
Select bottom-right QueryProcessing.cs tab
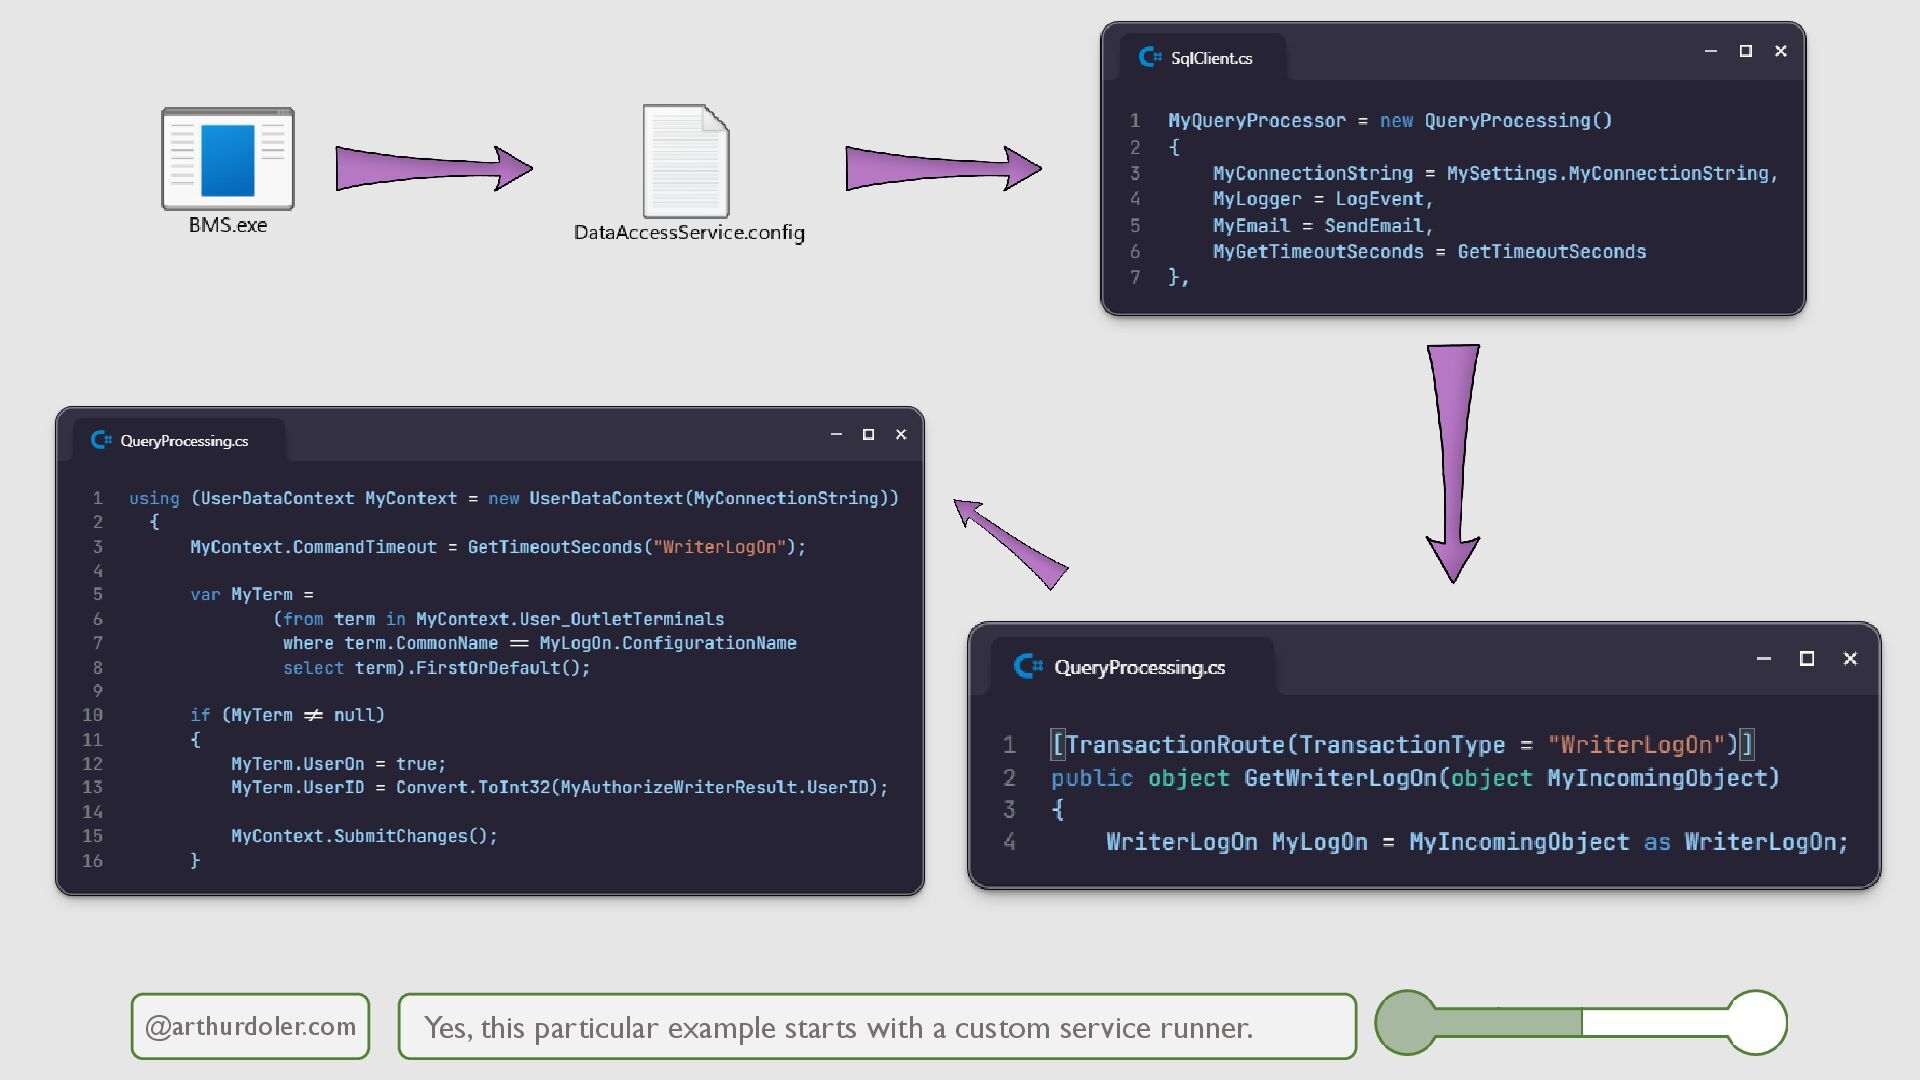(x=1139, y=667)
